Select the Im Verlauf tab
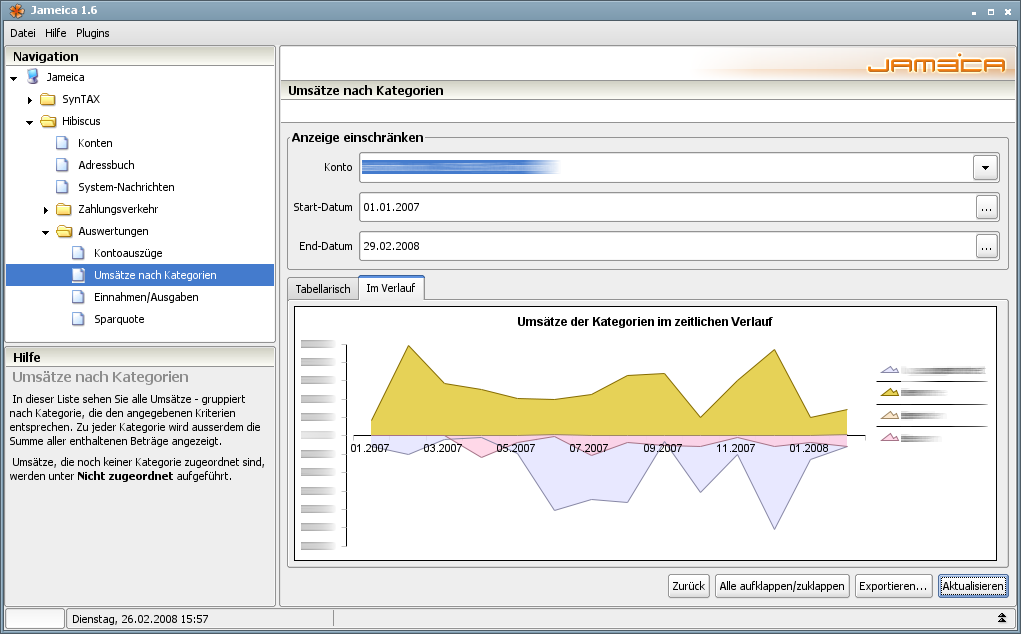1021x634 pixels. (391, 288)
